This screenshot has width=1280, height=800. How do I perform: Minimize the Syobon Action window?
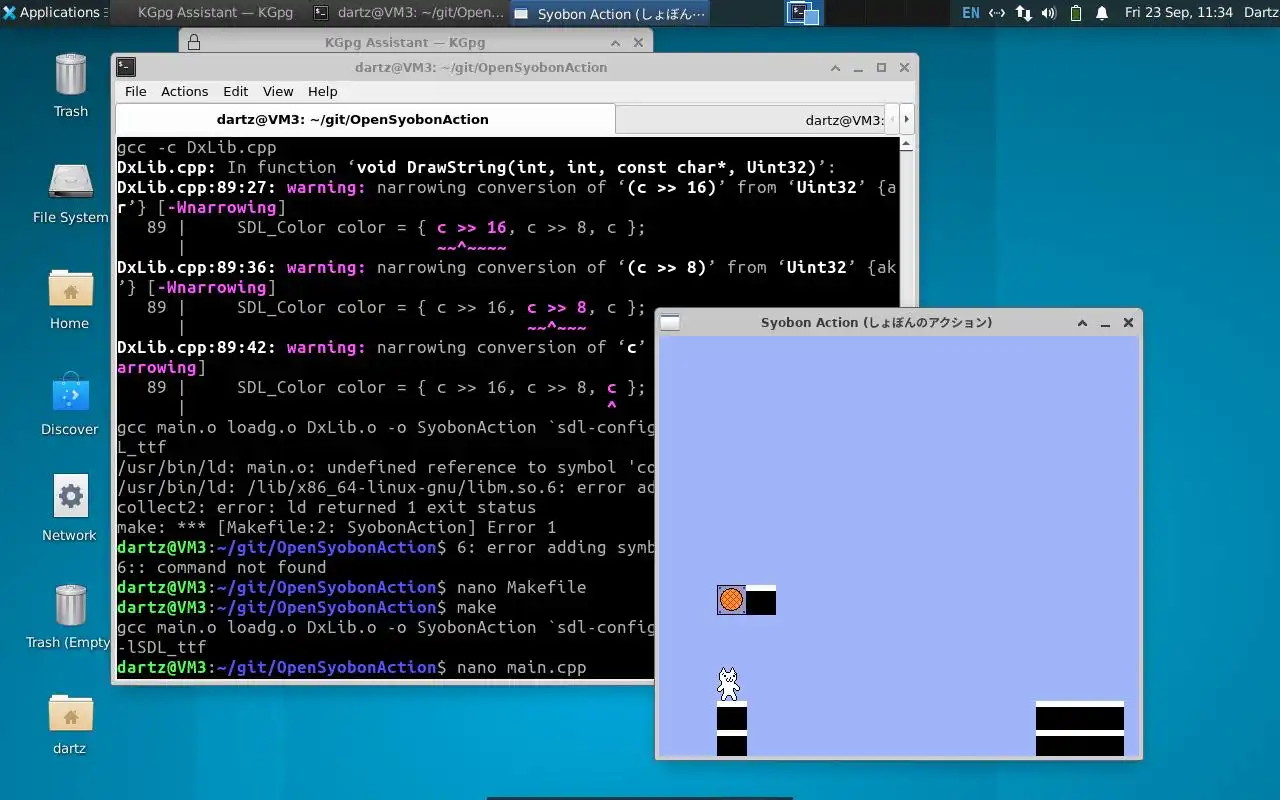tap(1105, 322)
